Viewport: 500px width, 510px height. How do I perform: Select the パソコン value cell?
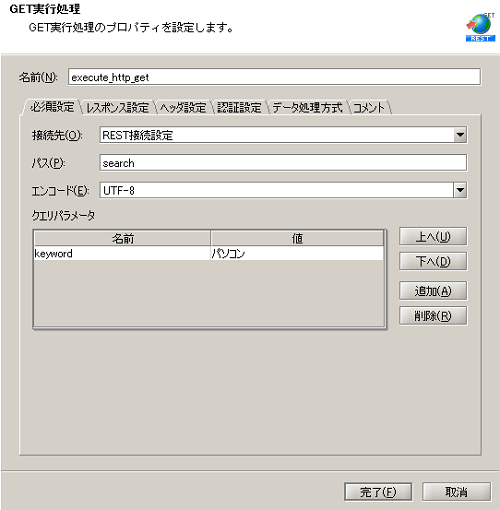coord(297,253)
